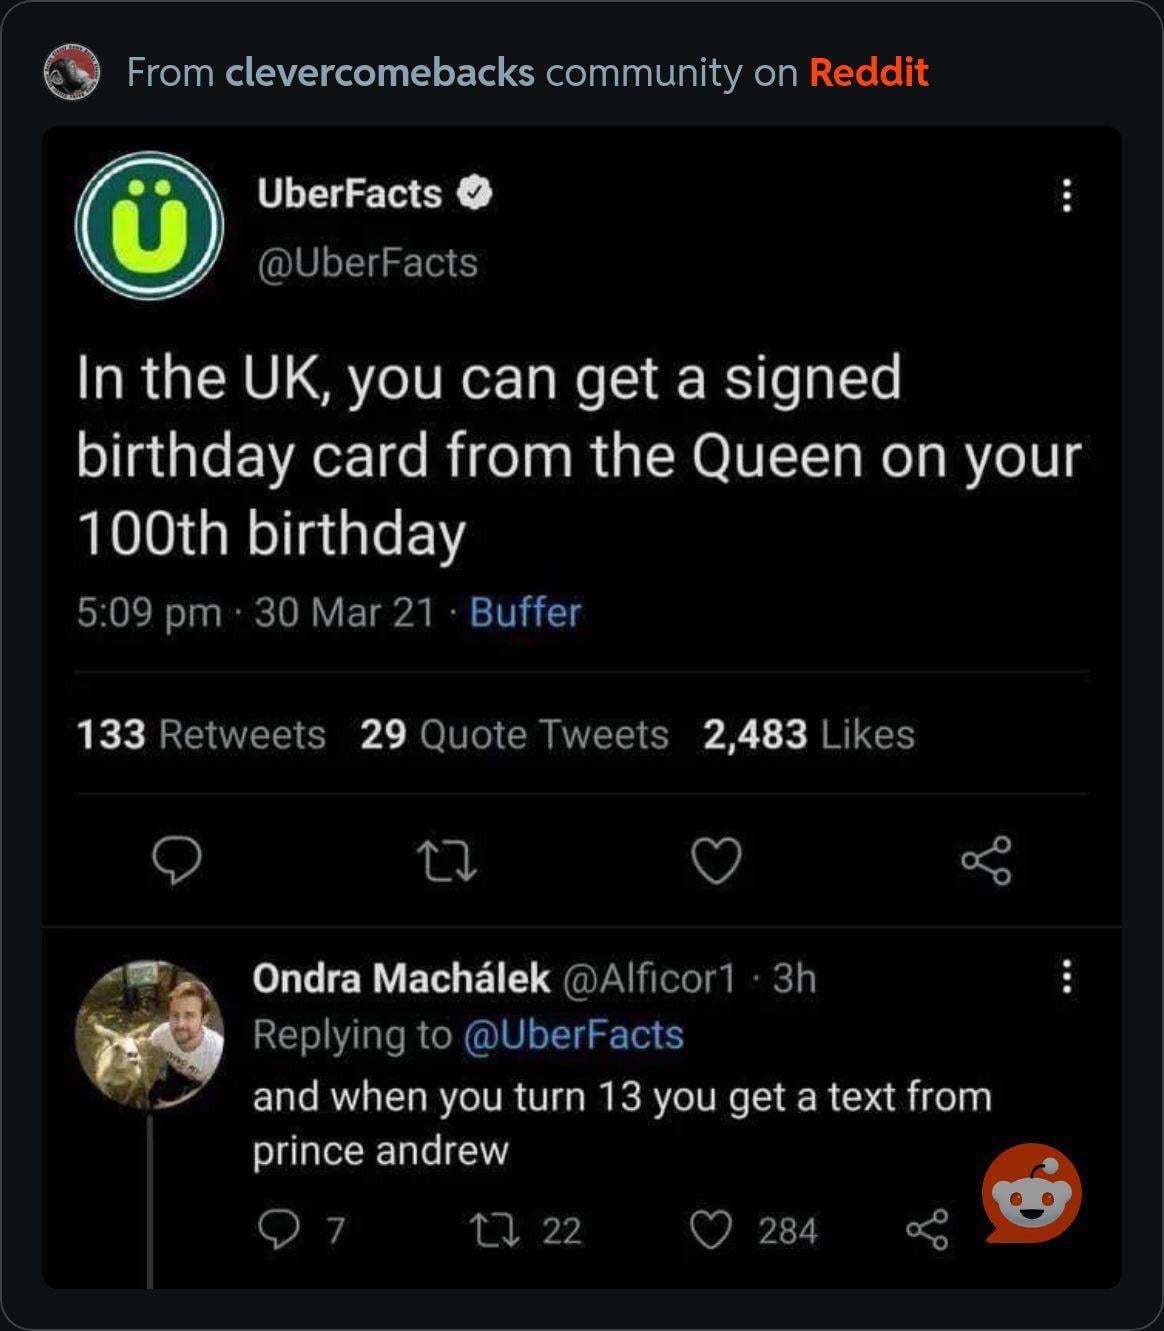
Task: Reply to Ondra Machálek's comment
Action: (277, 1230)
